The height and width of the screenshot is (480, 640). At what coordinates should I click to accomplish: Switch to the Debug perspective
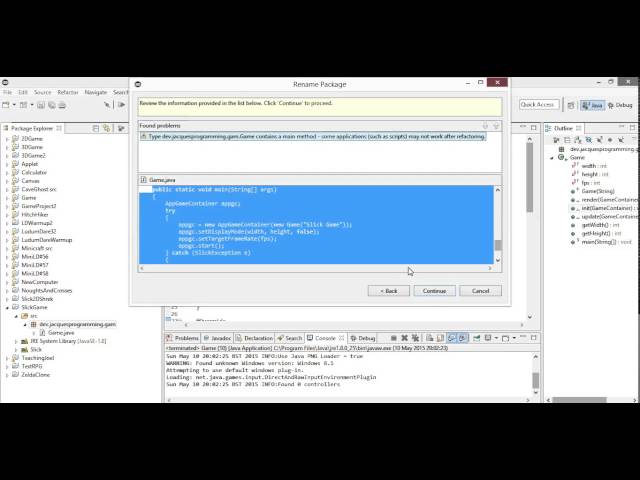tap(620, 105)
